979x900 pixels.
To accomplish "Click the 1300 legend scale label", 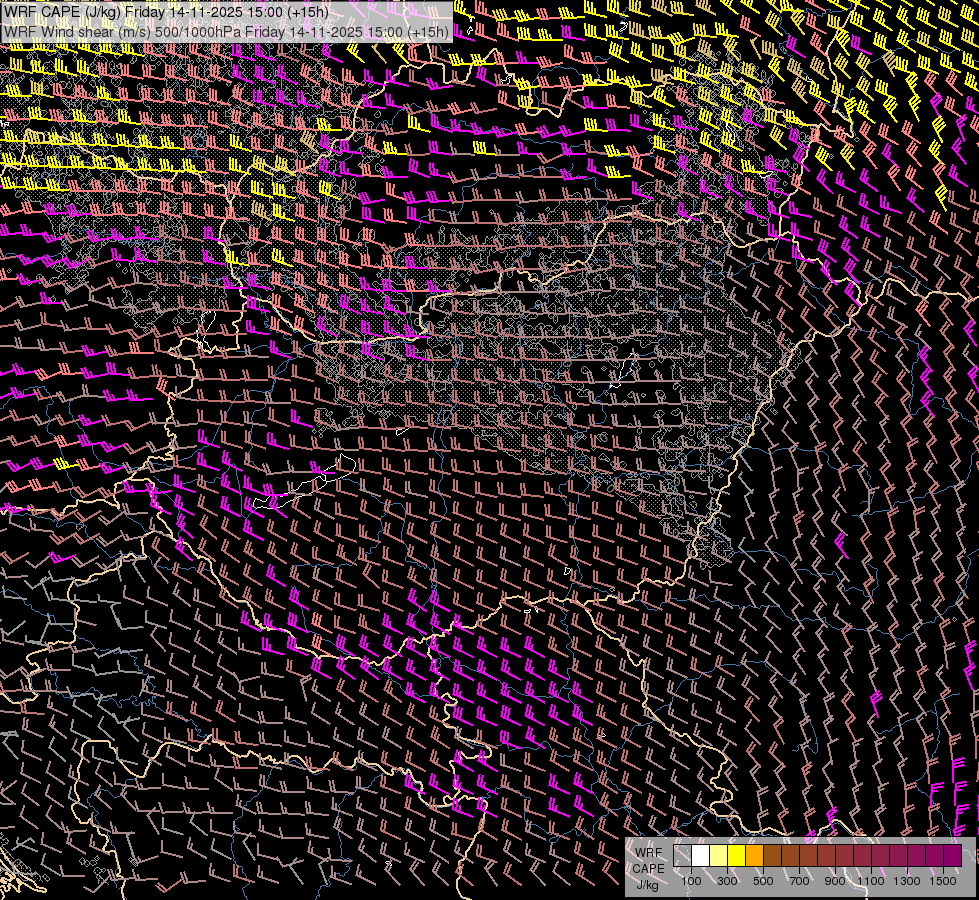I will point(907,881).
